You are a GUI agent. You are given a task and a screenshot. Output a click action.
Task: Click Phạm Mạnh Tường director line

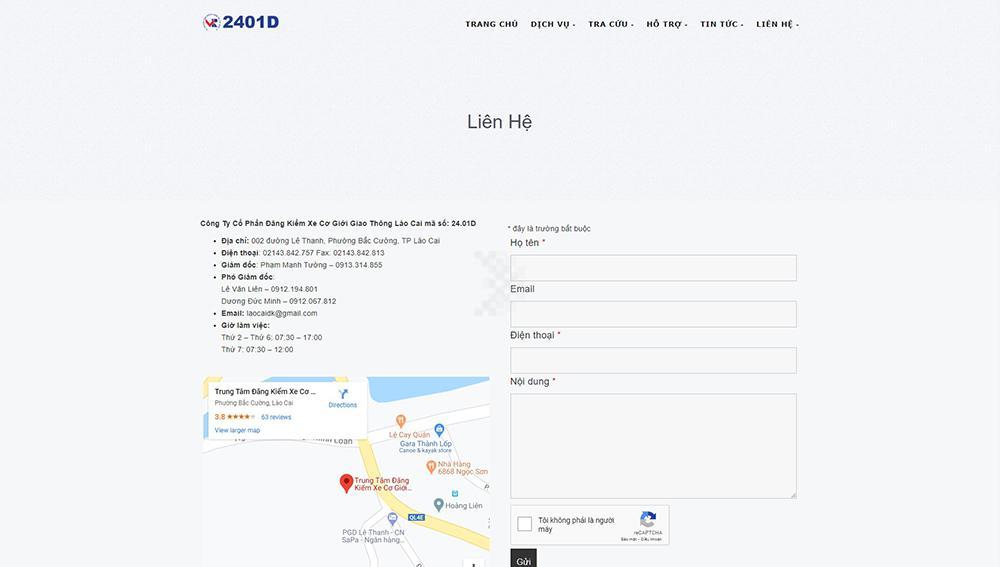coord(302,265)
